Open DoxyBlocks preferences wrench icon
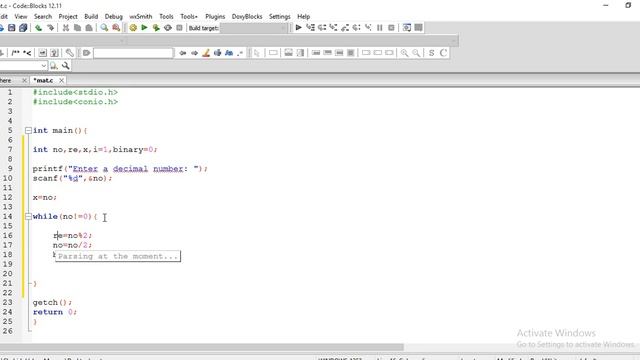Viewport: 640px width, 360px height. coord(69,53)
